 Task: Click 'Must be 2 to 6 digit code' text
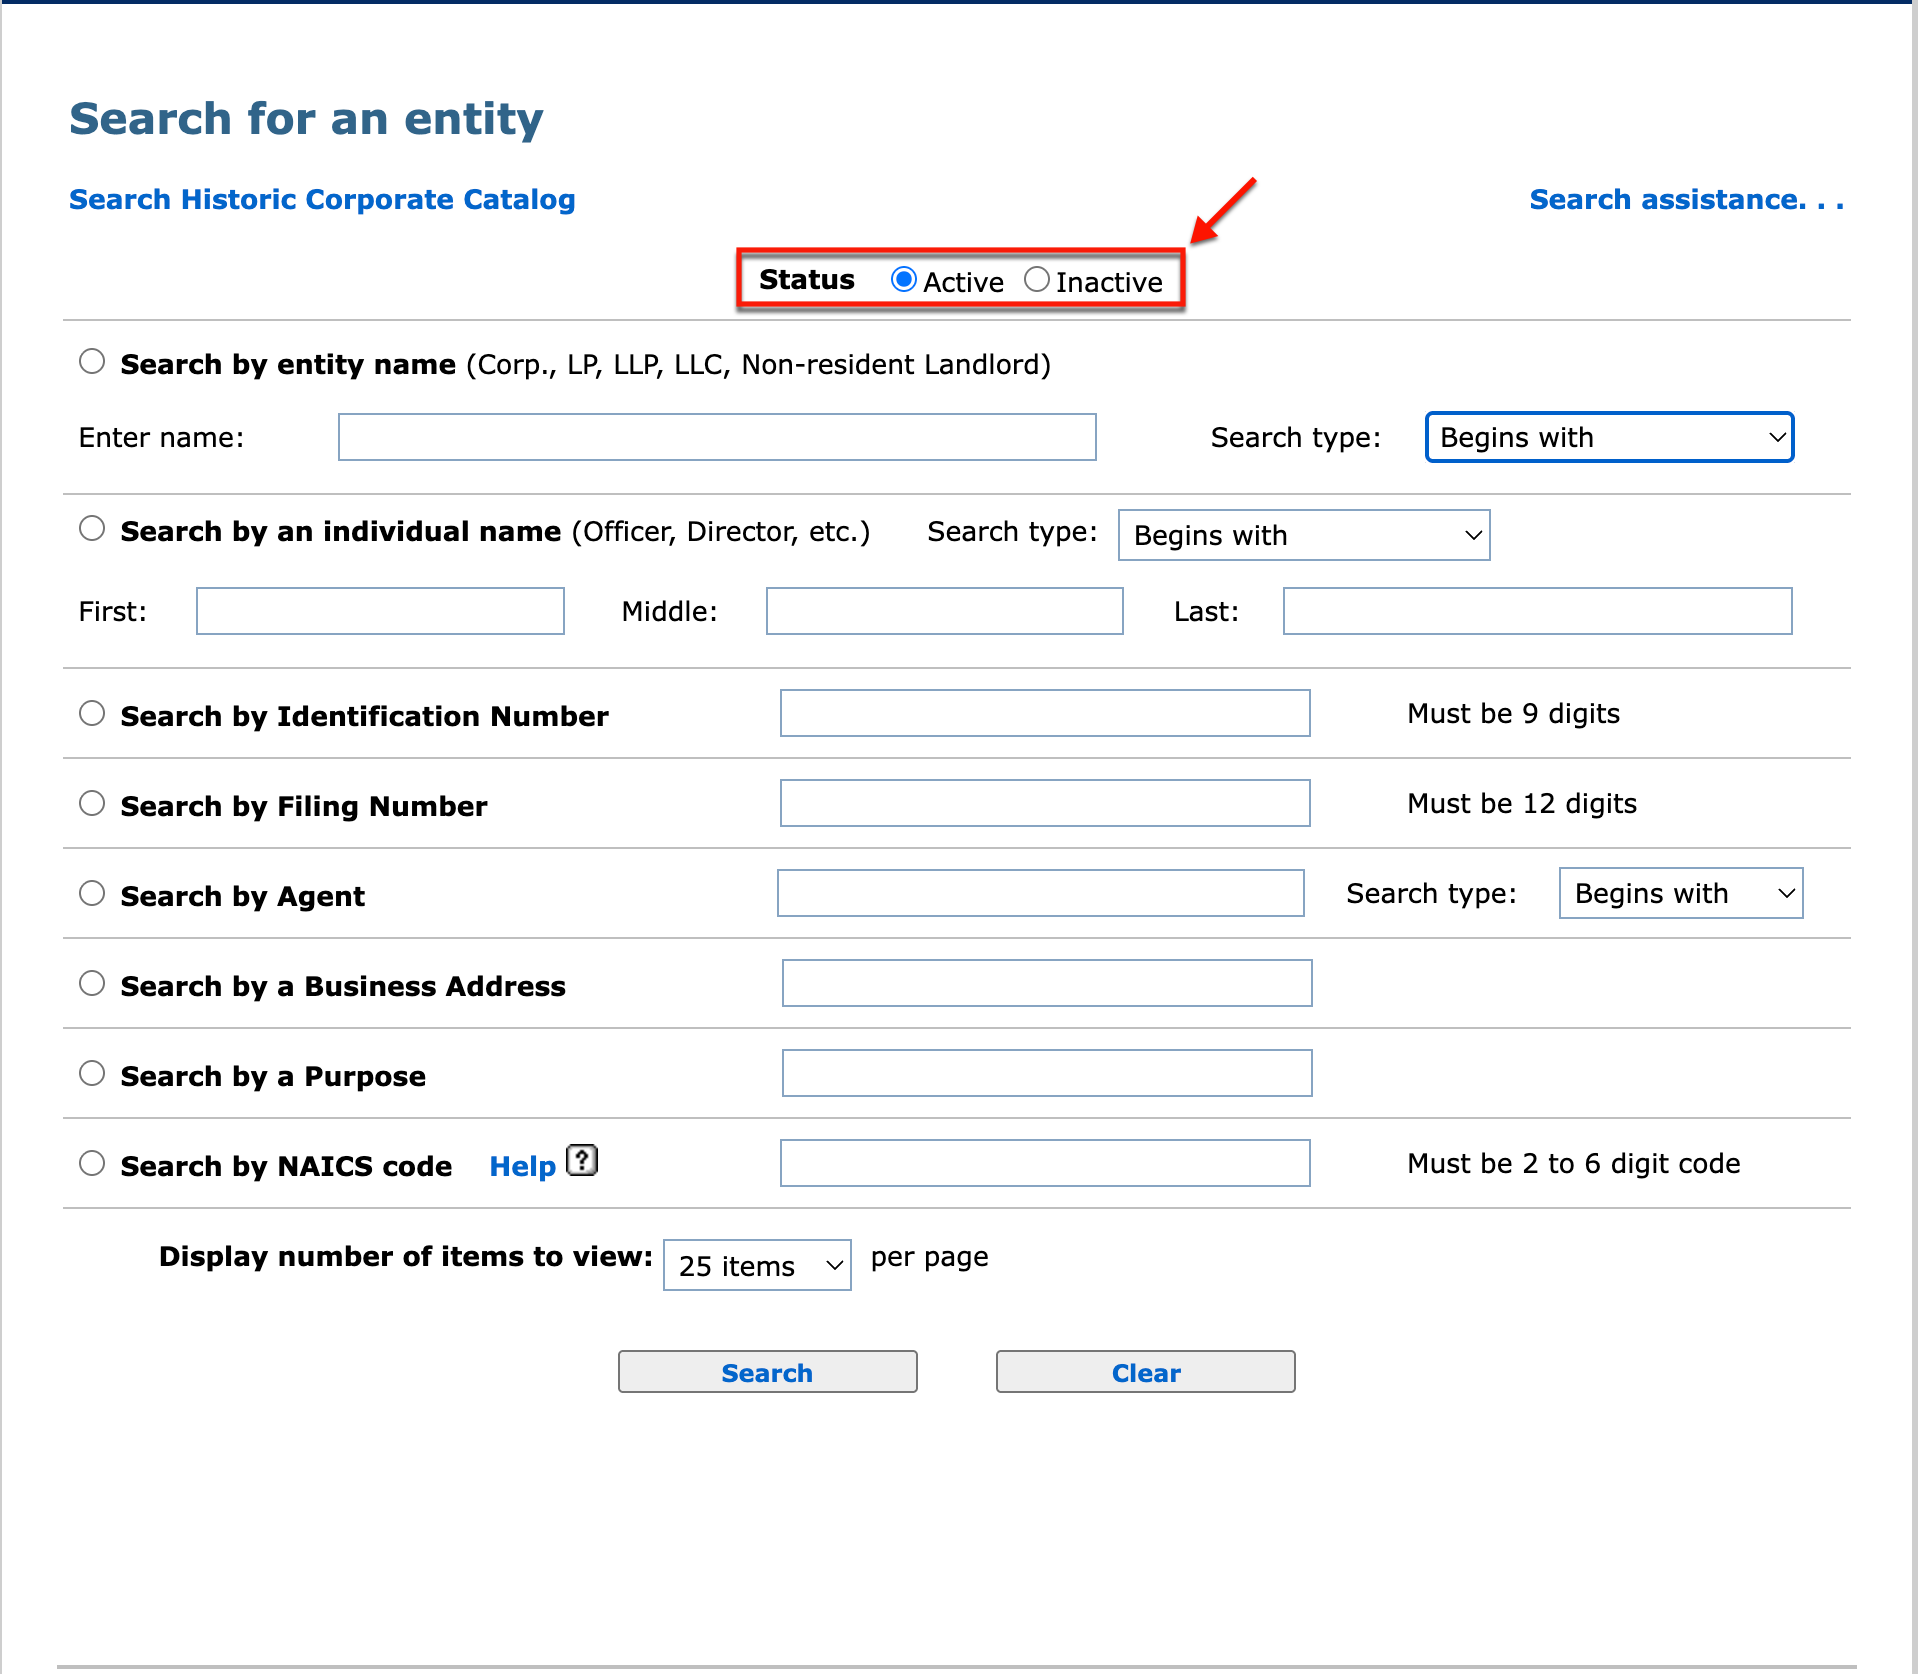coord(1574,1164)
